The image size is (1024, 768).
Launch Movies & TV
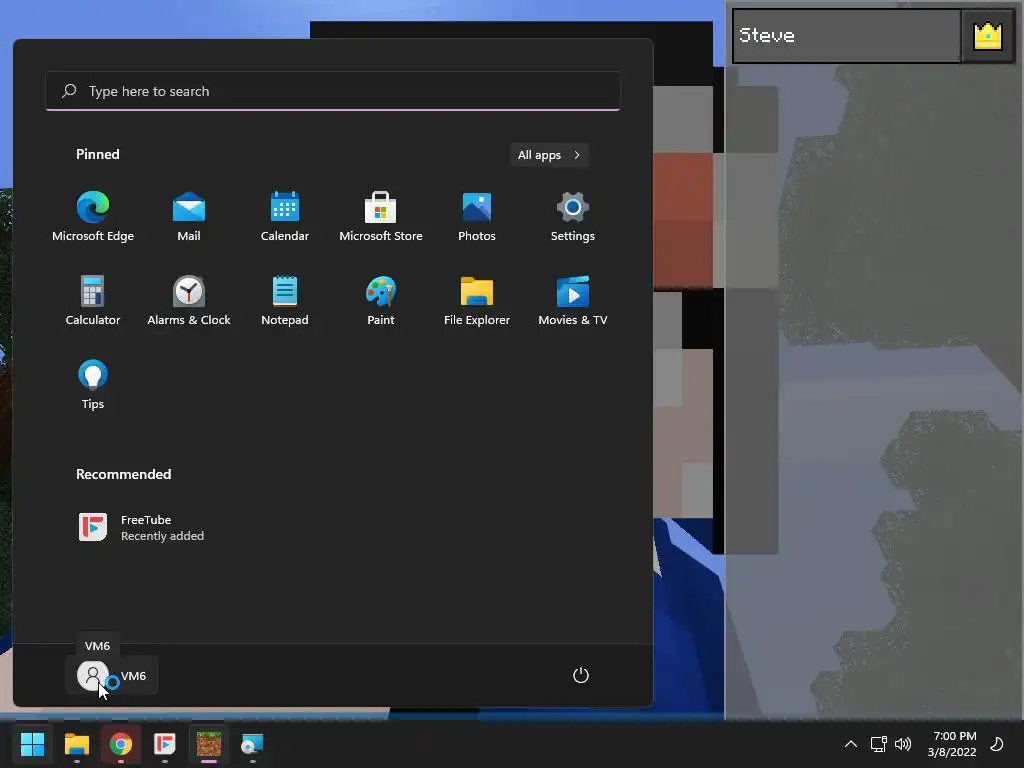573,300
